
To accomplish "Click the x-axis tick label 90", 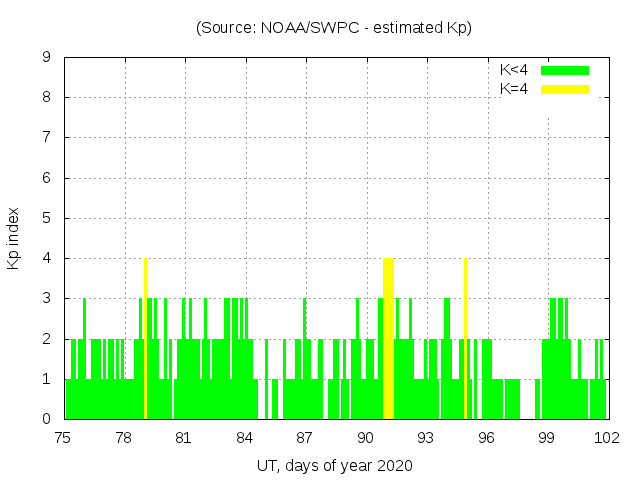I will point(365,438).
